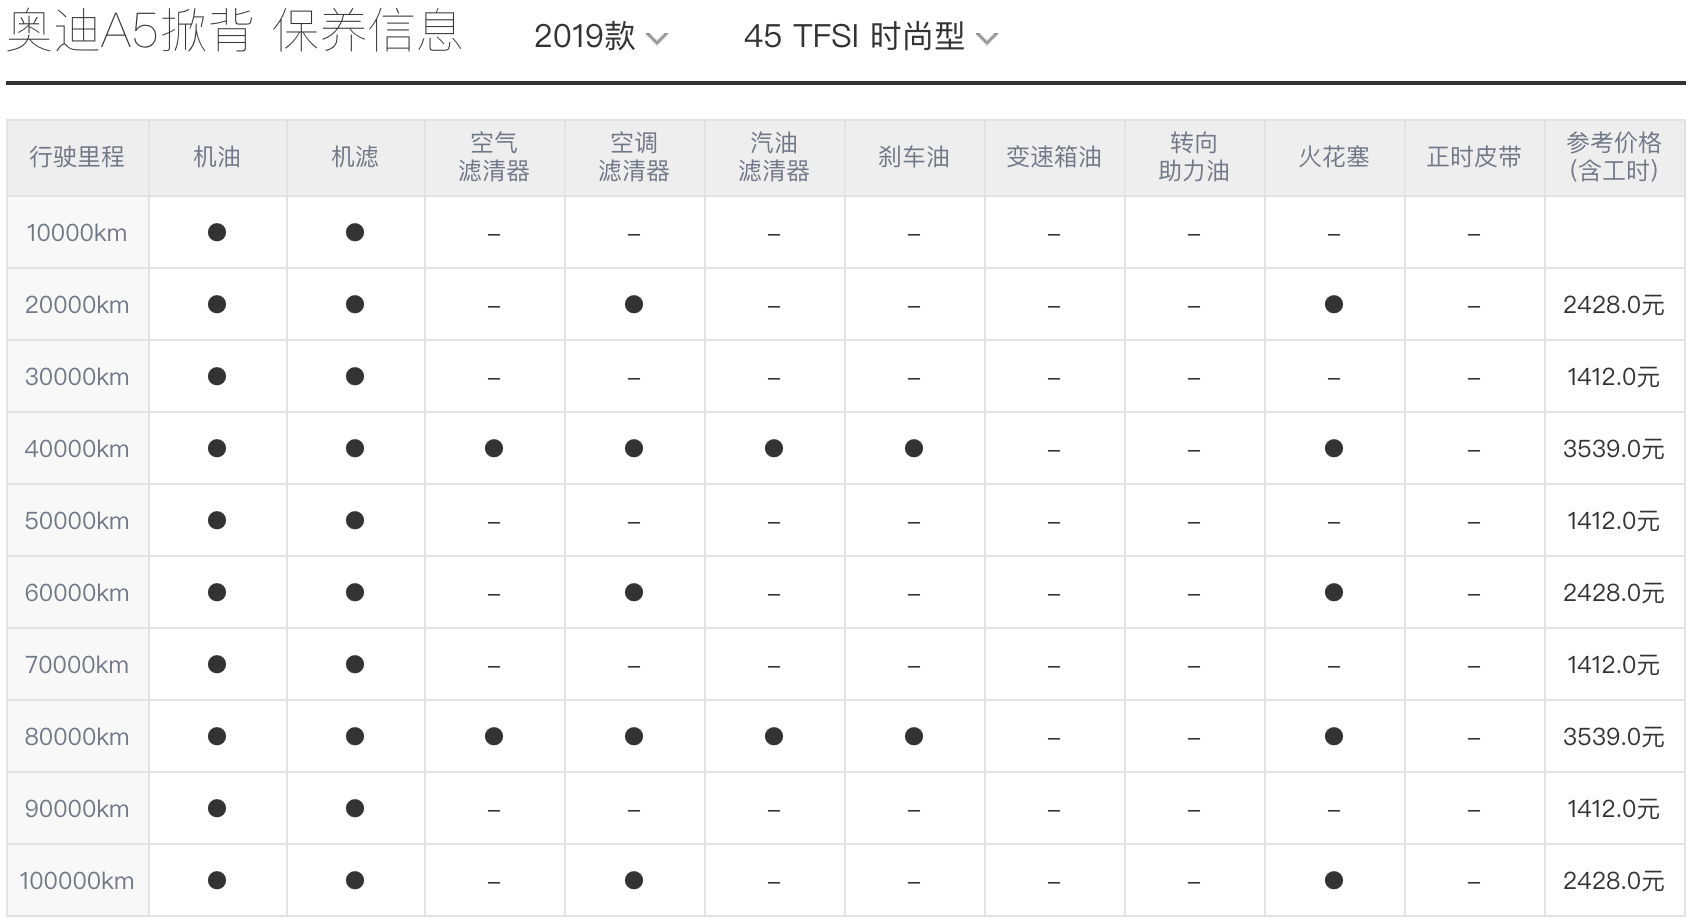Click the 2428.0元 price in 100000km row

pos(1614,881)
